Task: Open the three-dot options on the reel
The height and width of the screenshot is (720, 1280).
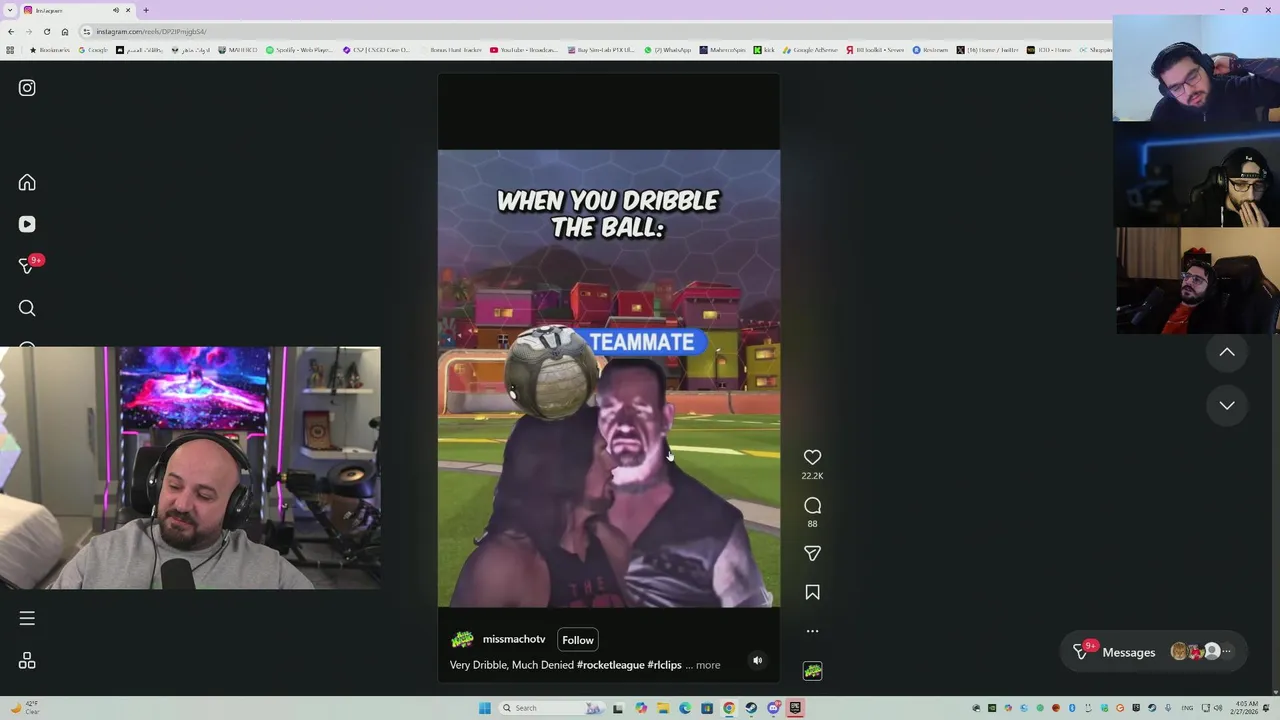Action: 812,631
